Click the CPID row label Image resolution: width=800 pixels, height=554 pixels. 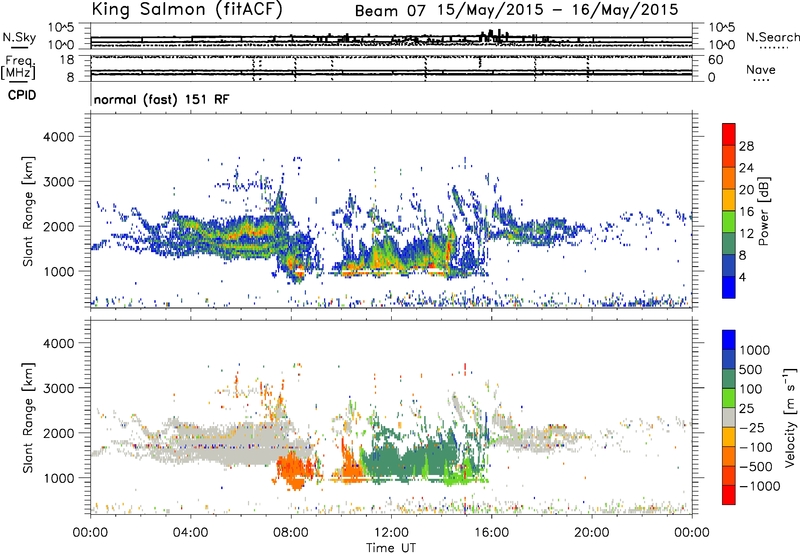(22, 95)
